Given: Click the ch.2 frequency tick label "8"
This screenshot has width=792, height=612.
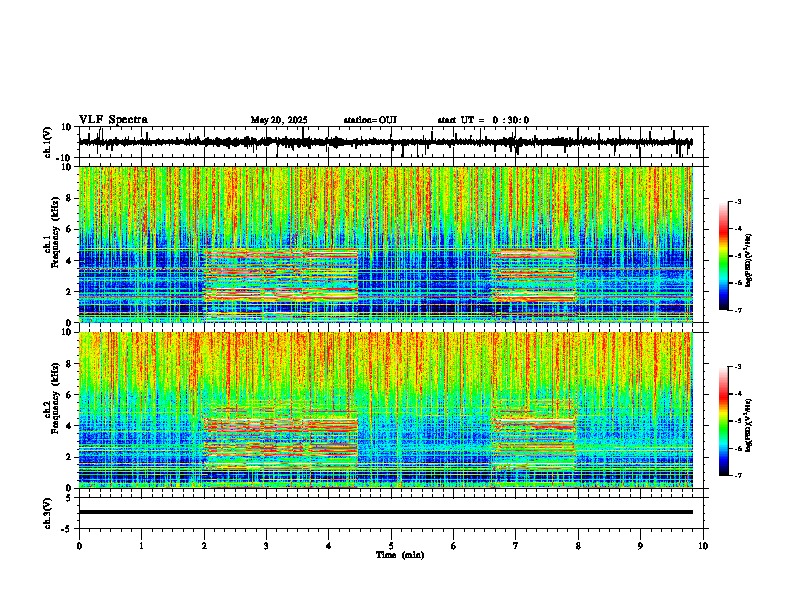Looking at the screenshot, I should click(x=70, y=364).
